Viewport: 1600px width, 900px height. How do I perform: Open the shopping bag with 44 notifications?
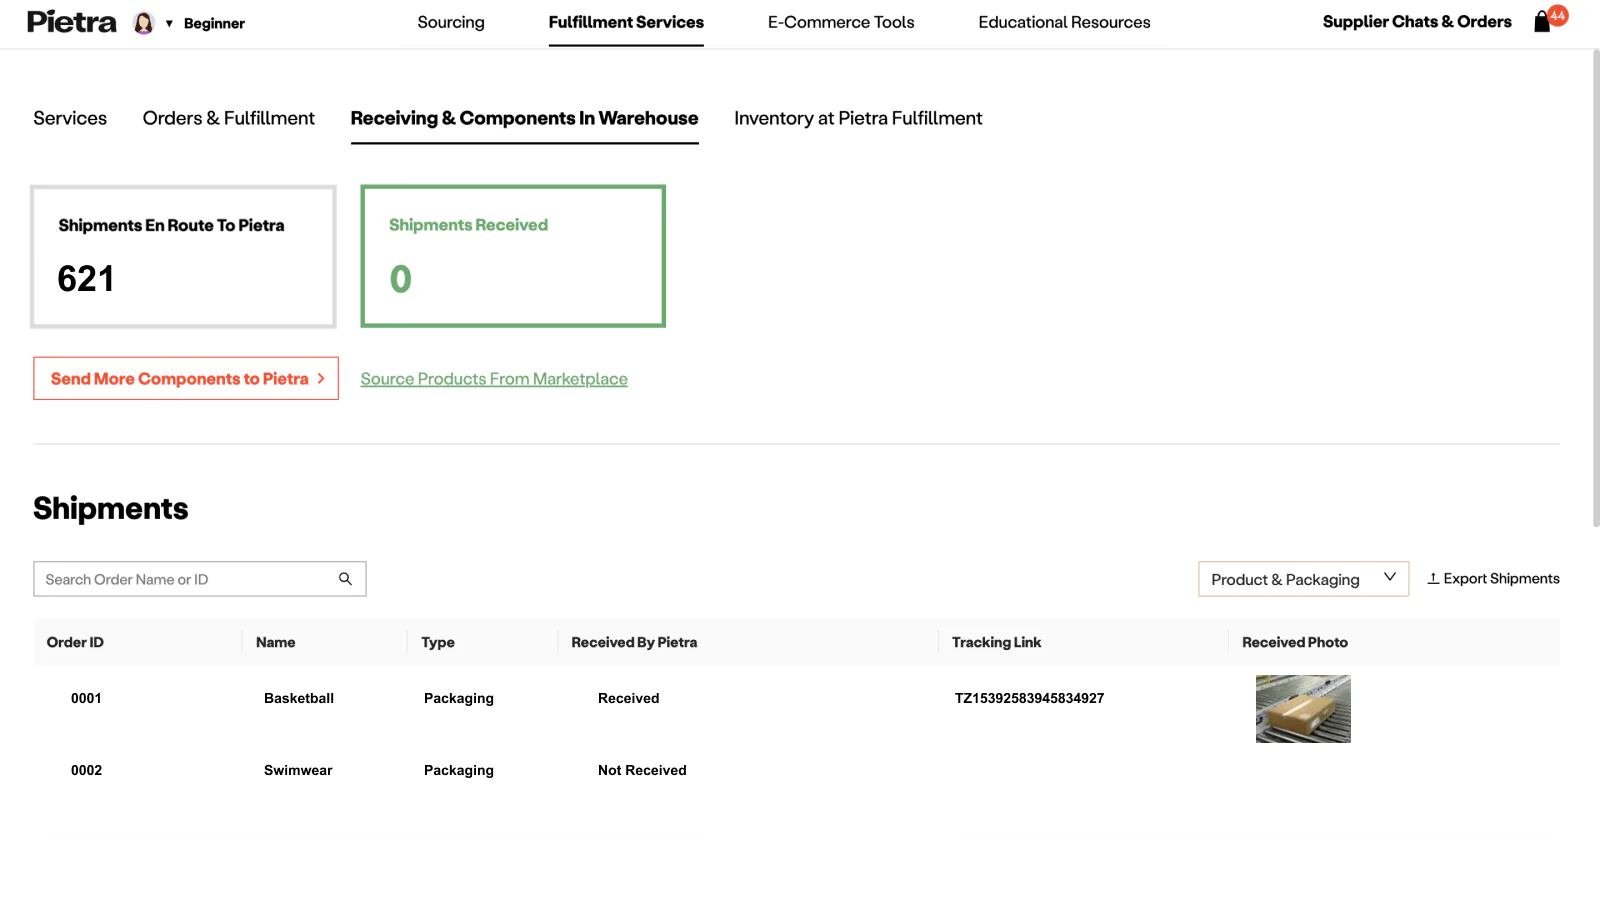[x=1543, y=22]
